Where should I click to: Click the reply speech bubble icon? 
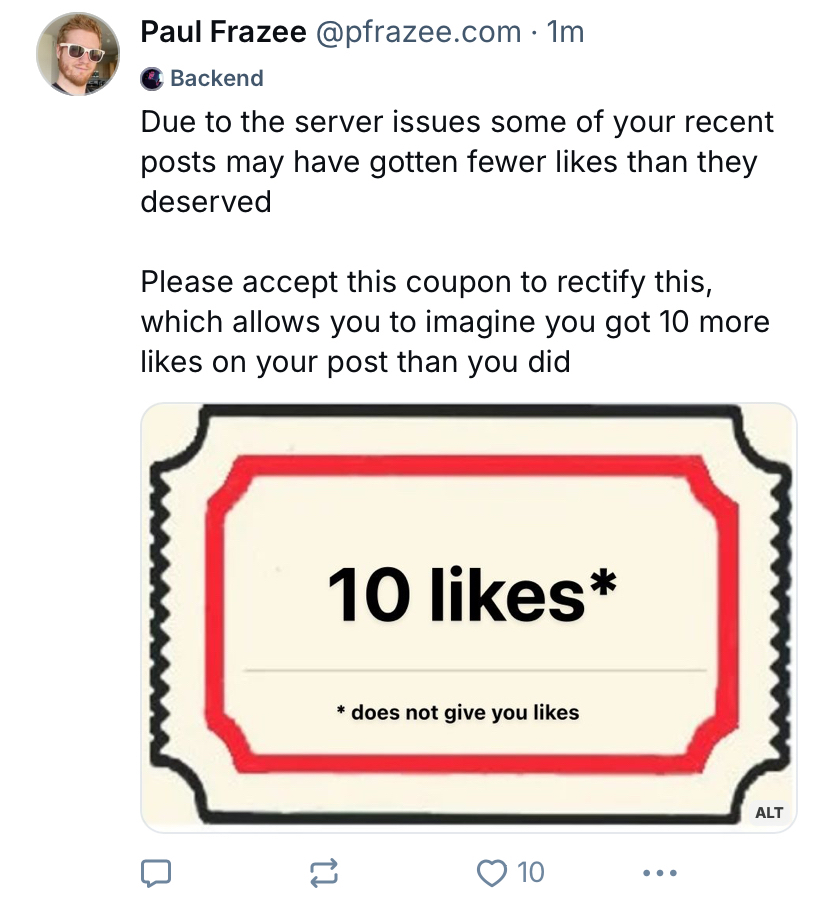pyautogui.click(x=155, y=873)
